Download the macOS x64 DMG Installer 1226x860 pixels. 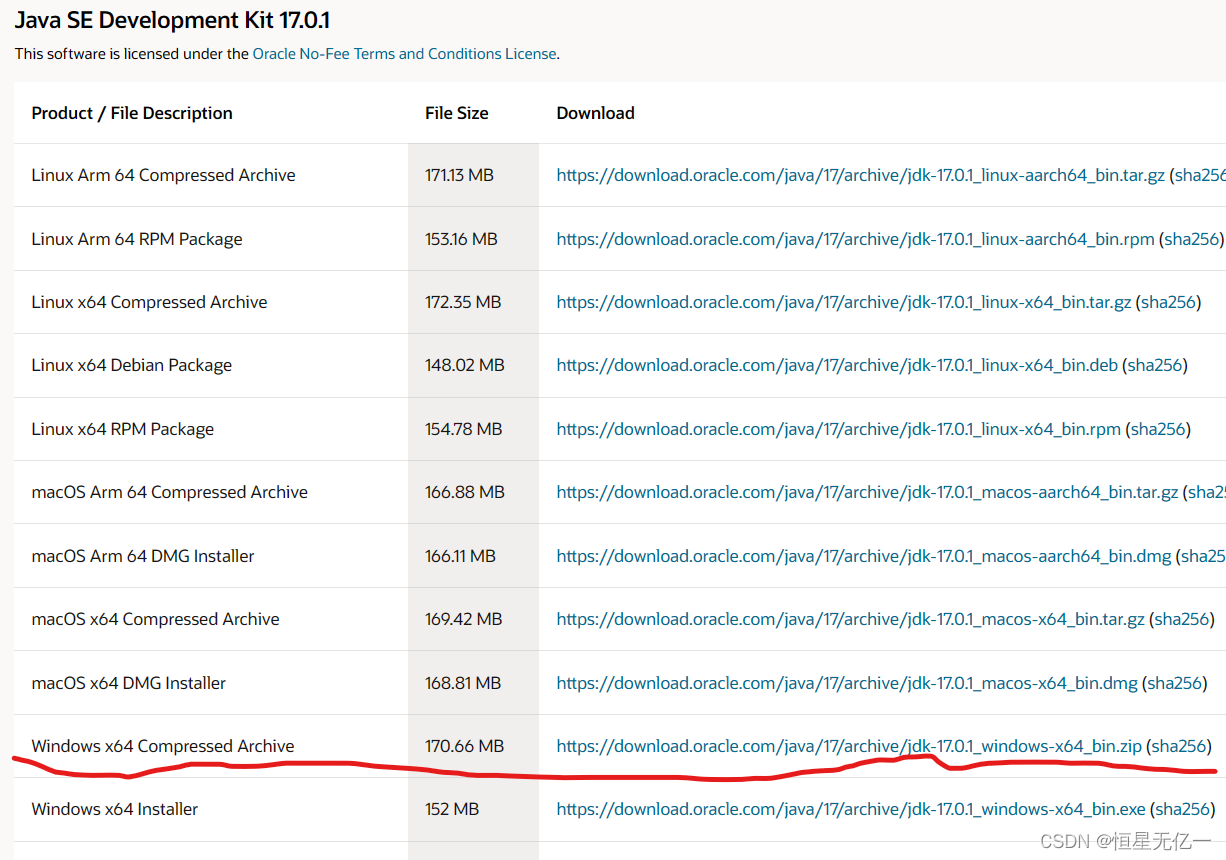click(845, 682)
